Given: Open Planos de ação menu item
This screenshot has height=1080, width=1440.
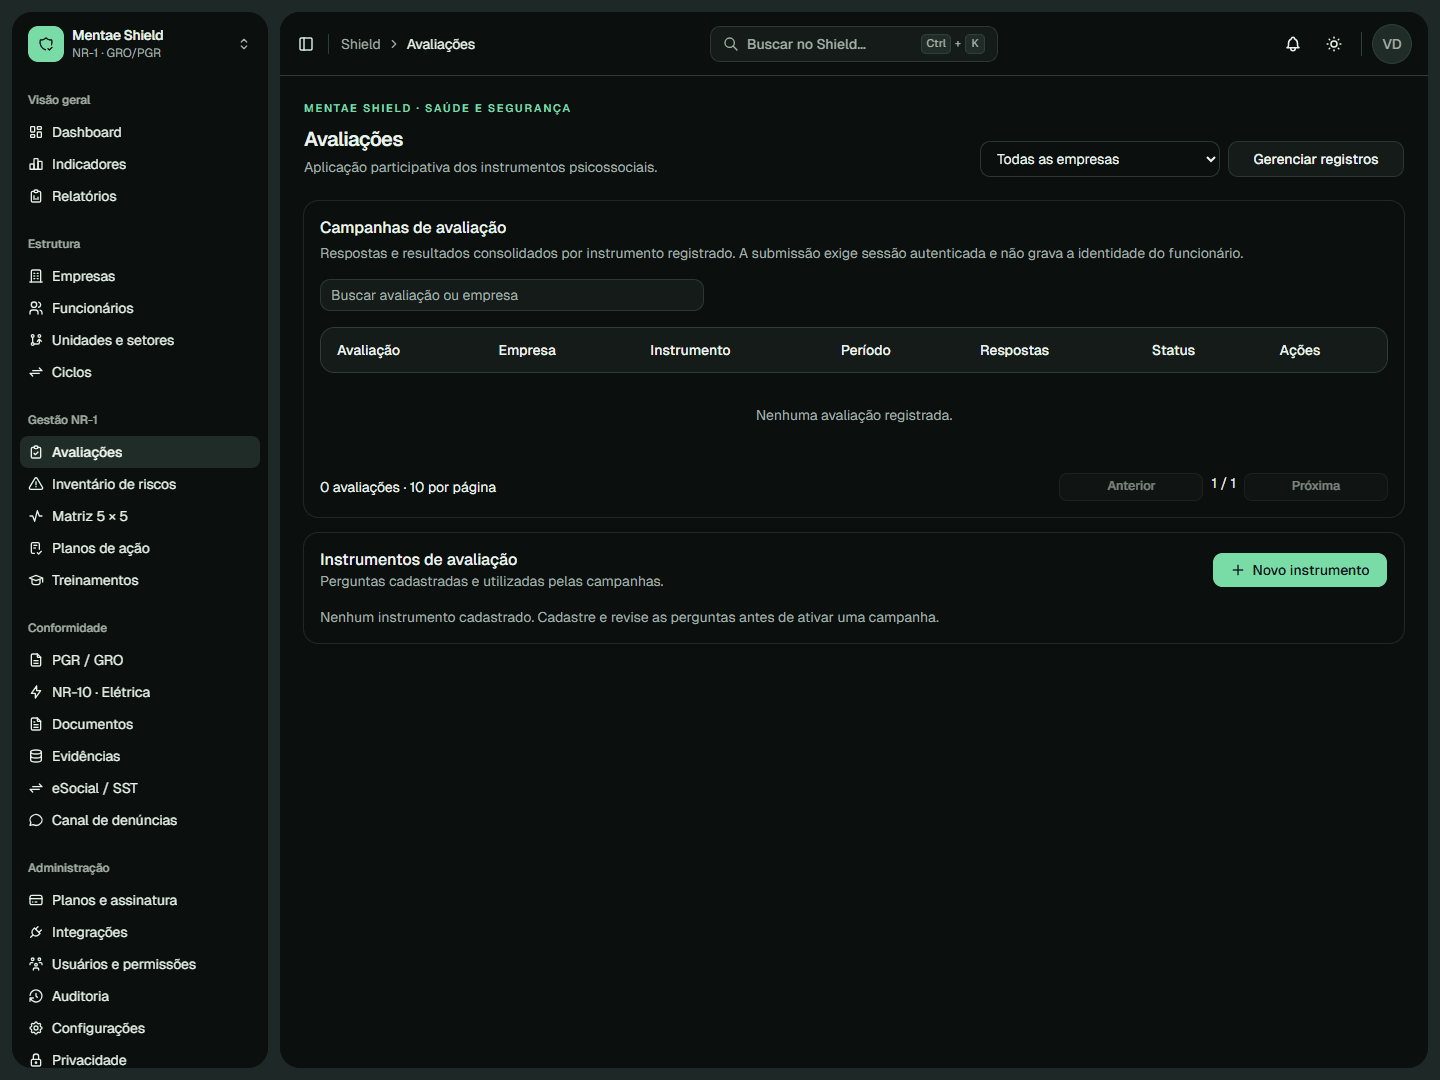Looking at the screenshot, I should 140,548.
